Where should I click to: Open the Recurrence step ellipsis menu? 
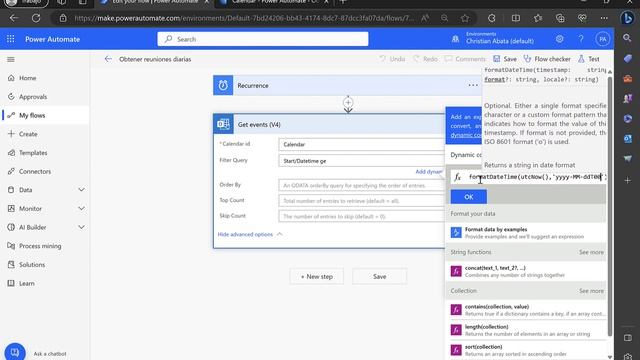click(473, 85)
